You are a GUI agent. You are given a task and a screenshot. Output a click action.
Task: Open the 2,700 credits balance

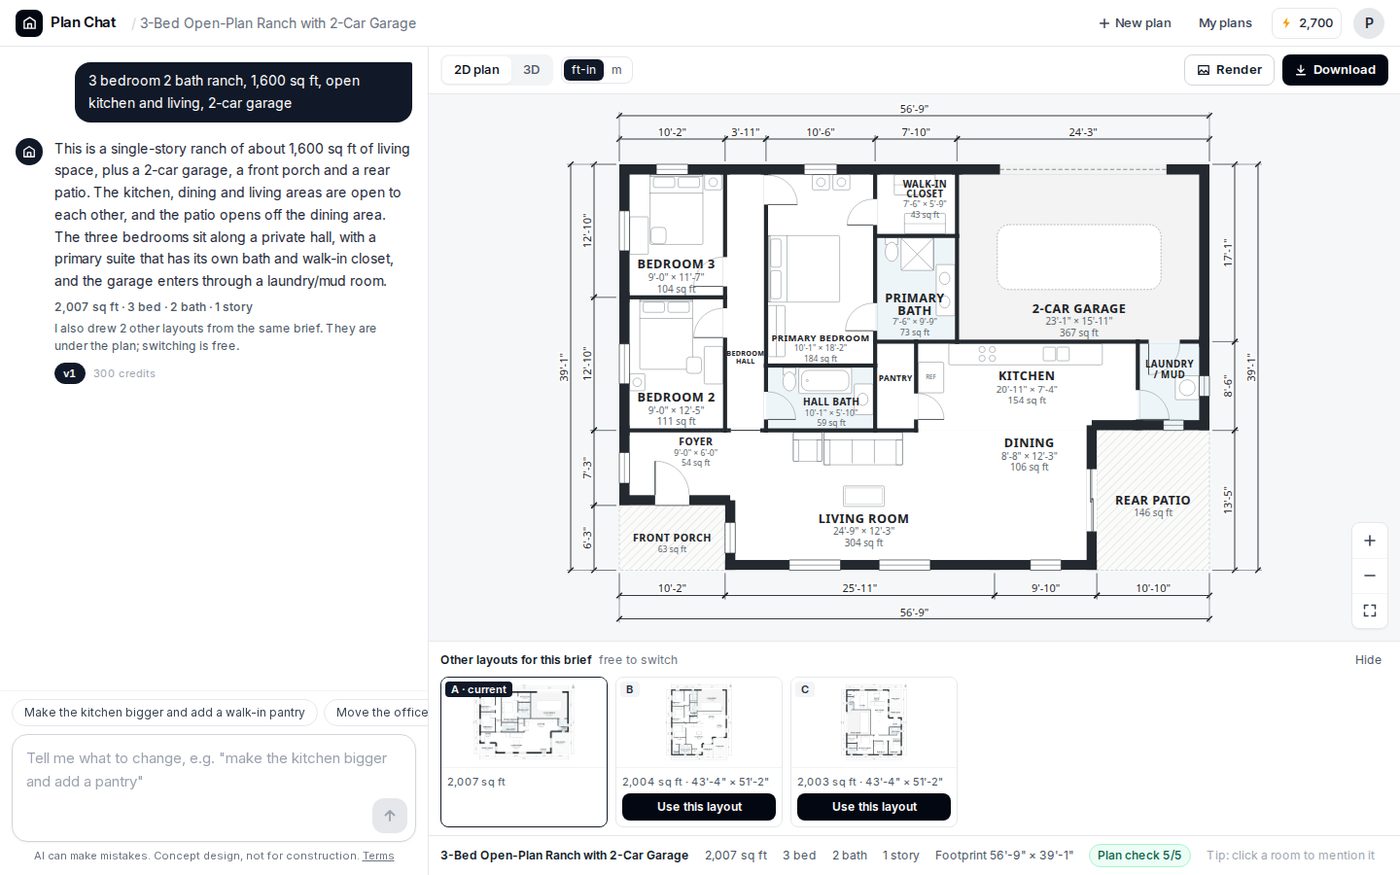pyautogui.click(x=1307, y=23)
